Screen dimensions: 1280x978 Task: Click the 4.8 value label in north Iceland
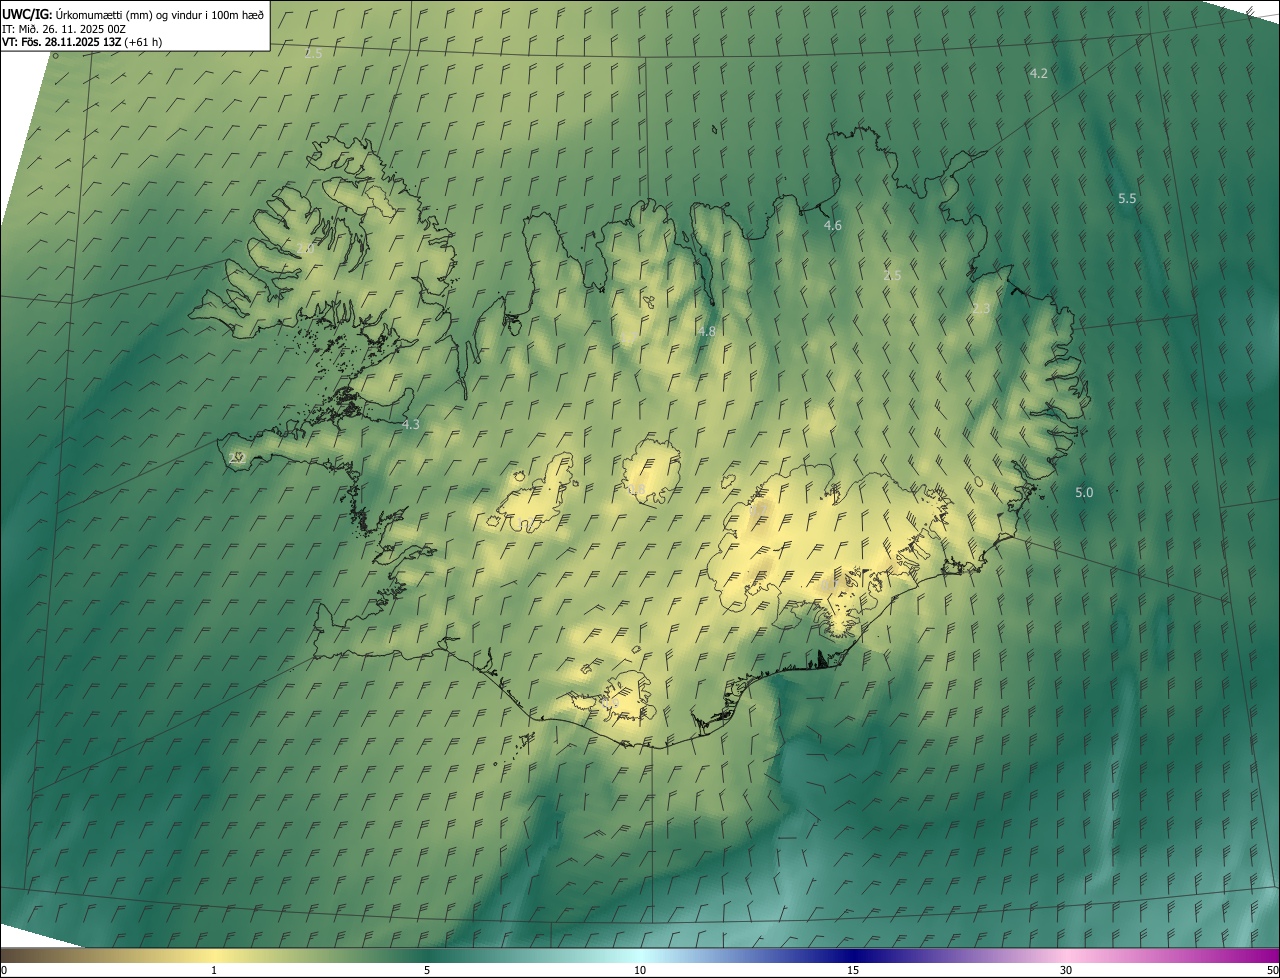click(x=706, y=330)
